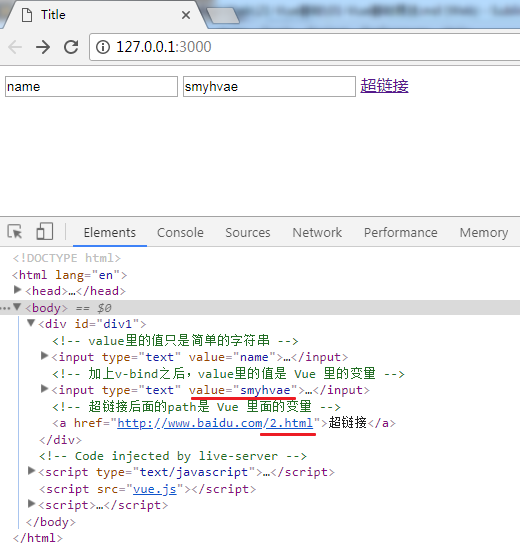This screenshot has width=520, height=555.
Task: Click the input field containing smyhvae
Action: [x=269, y=86]
